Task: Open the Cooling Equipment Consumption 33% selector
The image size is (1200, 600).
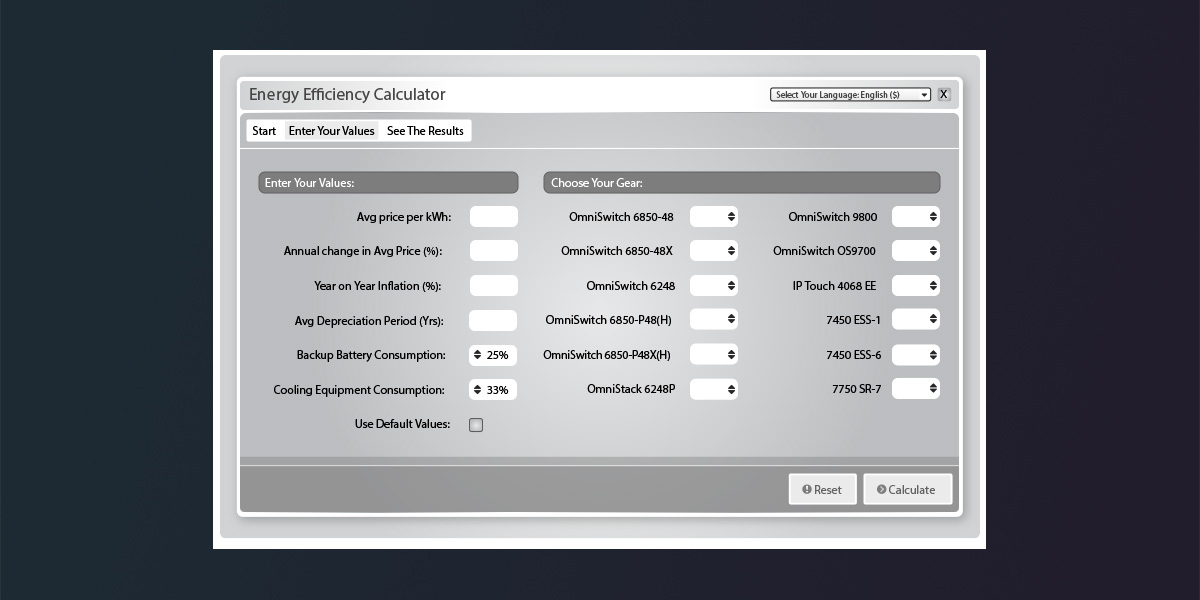Action: tap(493, 390)
